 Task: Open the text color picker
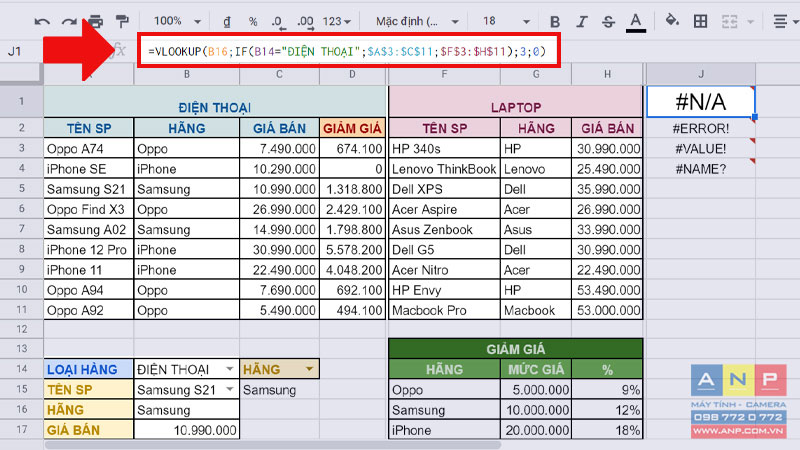click(x=635, y=22)
